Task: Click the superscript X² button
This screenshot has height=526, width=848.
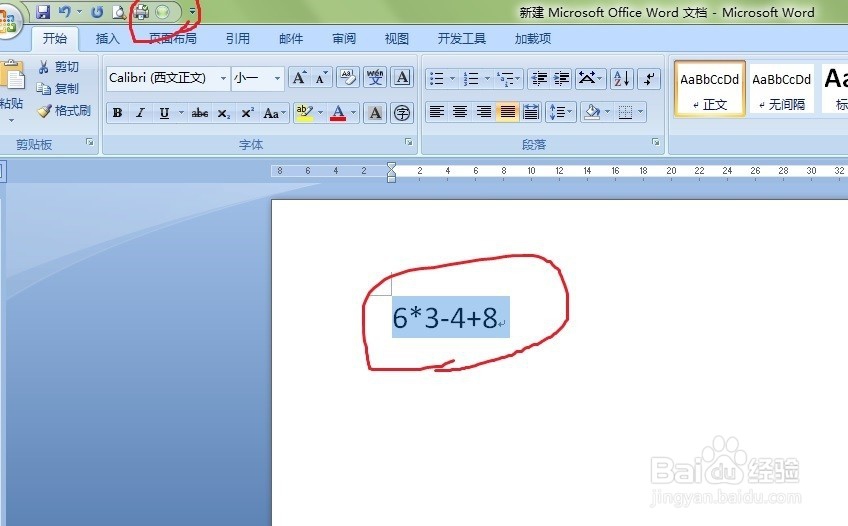Action: tap(247, 113)
